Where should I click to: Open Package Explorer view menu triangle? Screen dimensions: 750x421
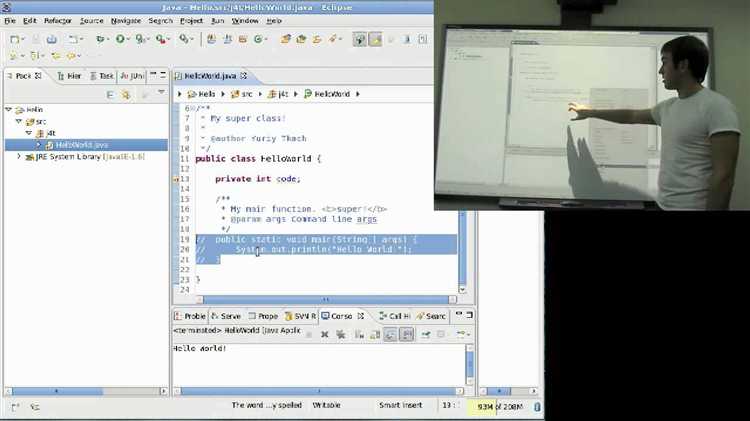(161, 92)
